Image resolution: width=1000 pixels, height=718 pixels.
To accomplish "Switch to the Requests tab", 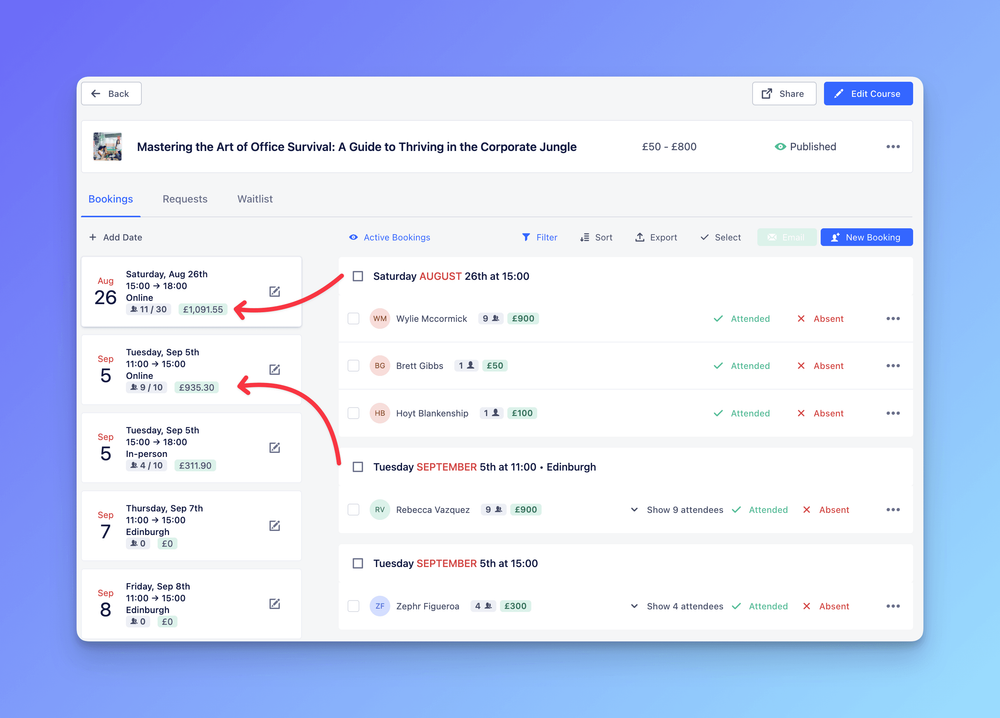I will coord(185,199).
